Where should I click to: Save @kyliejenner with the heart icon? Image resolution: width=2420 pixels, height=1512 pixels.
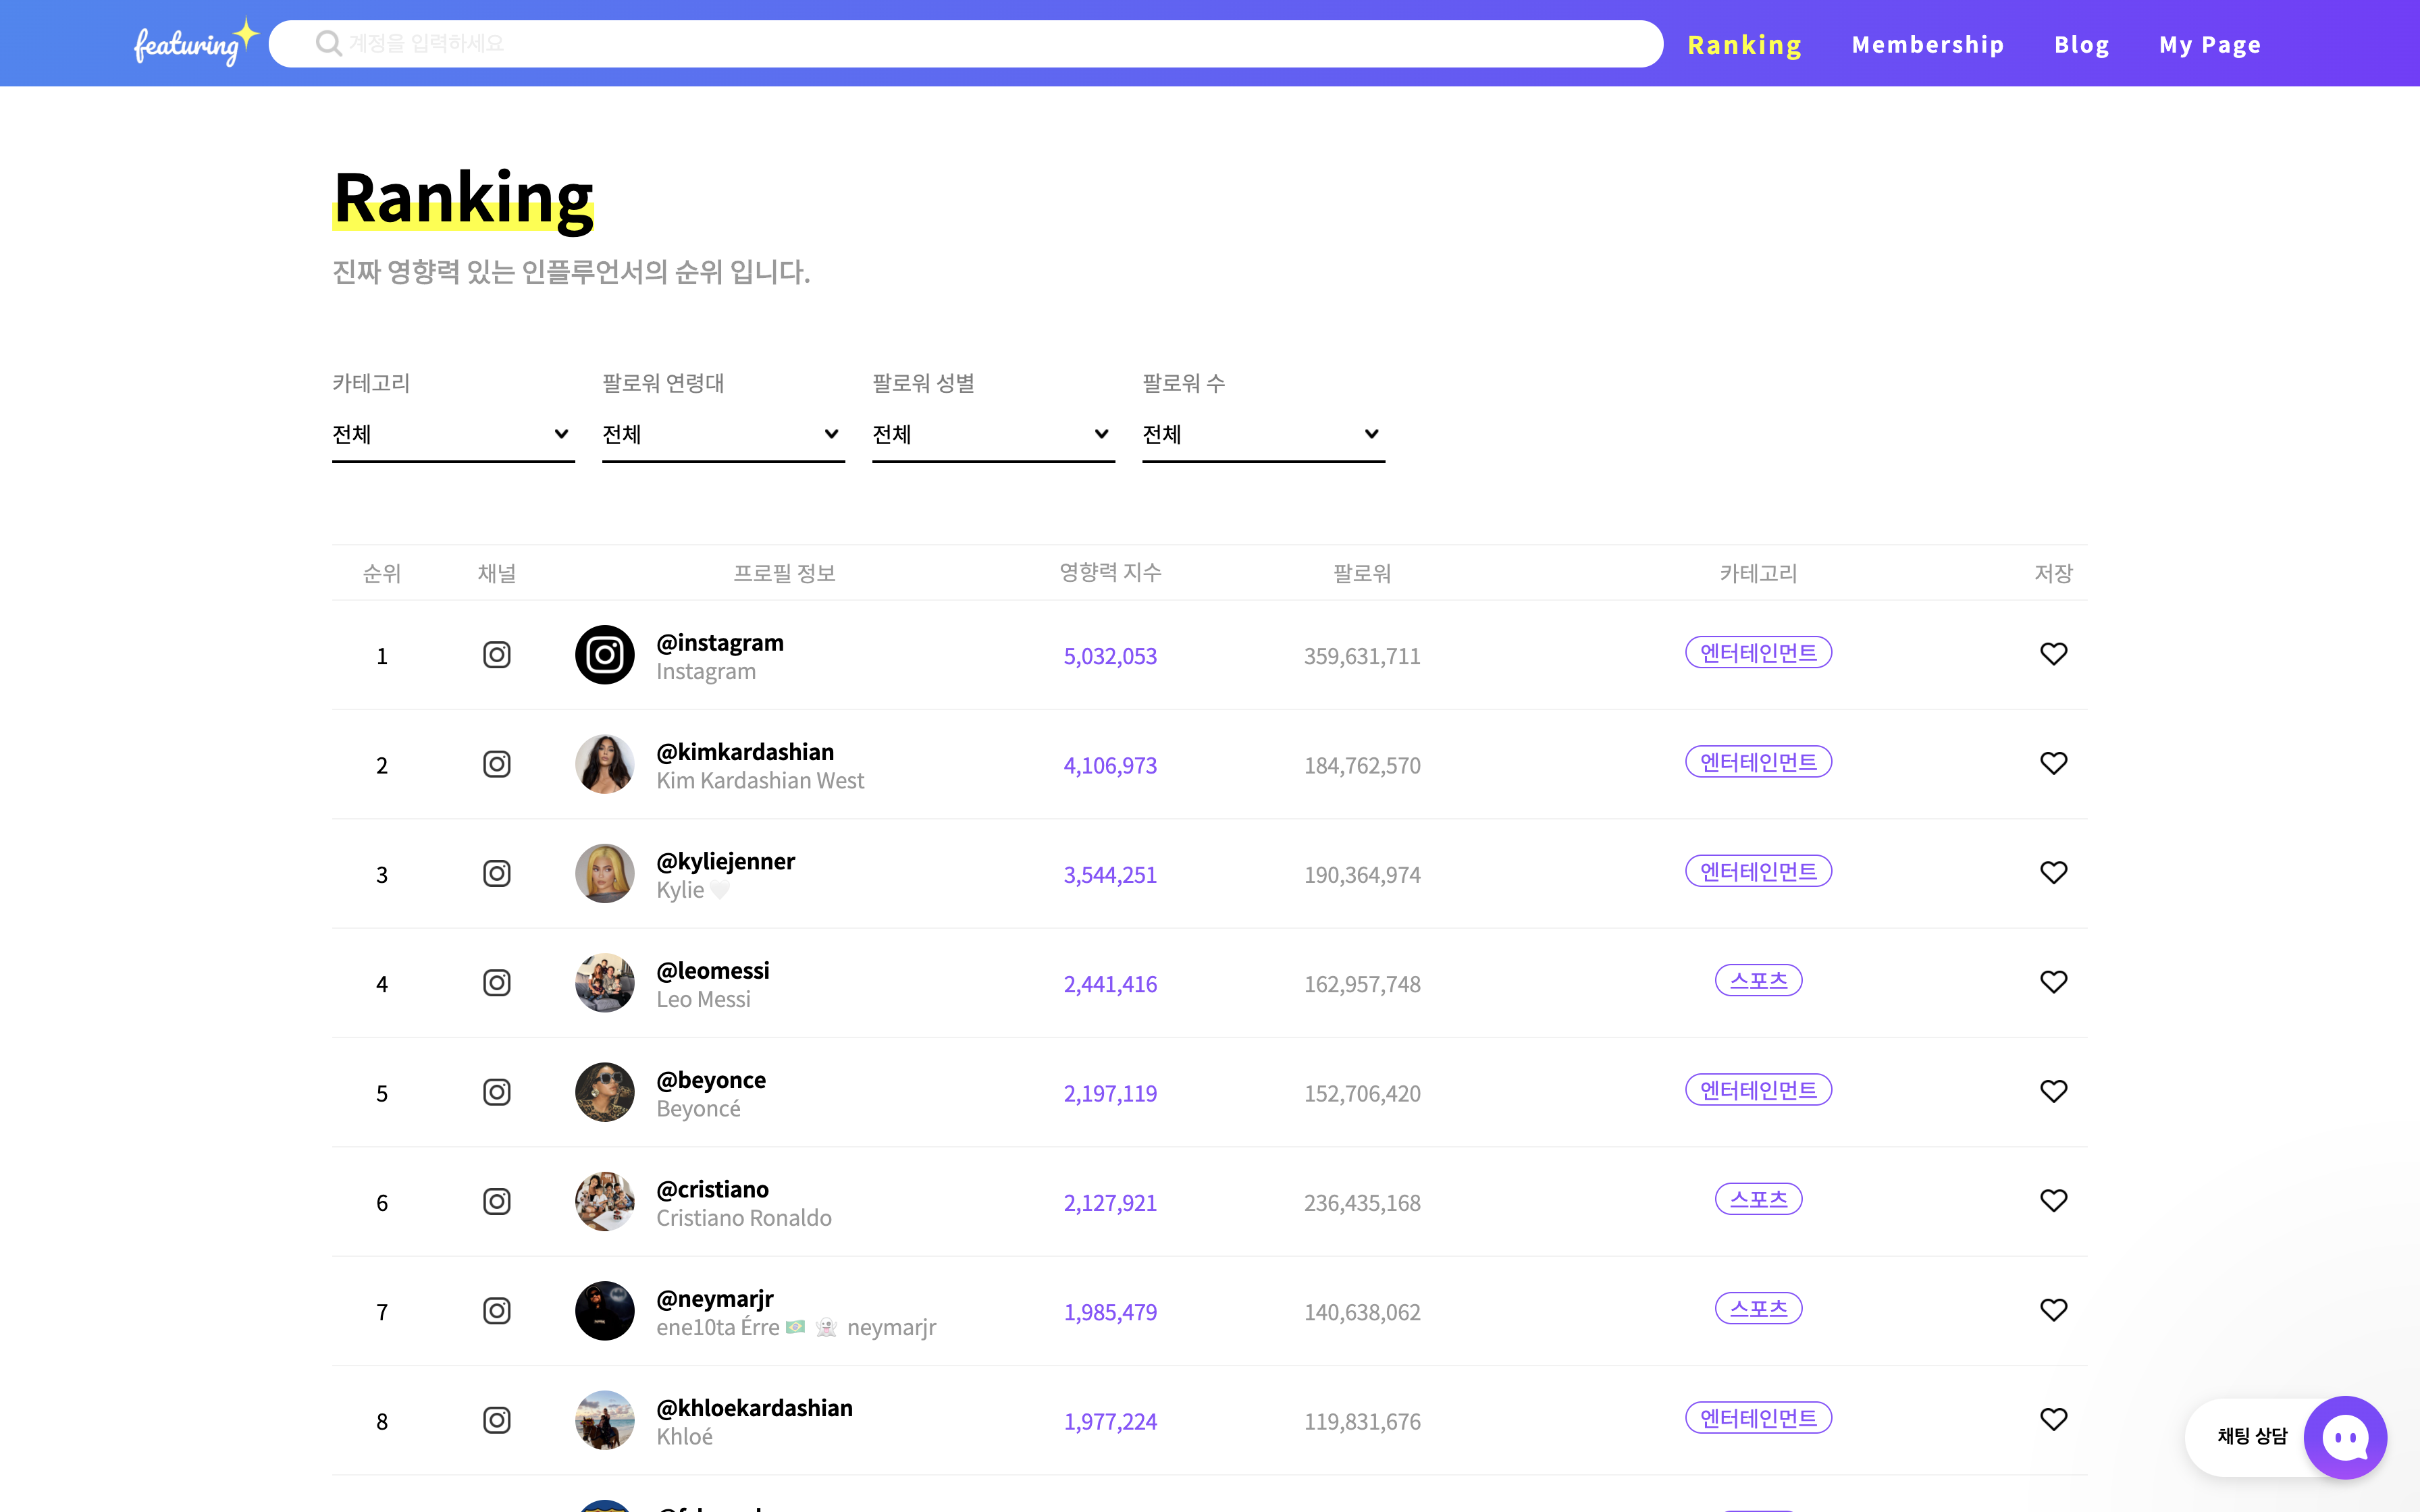coord(2053,873)
